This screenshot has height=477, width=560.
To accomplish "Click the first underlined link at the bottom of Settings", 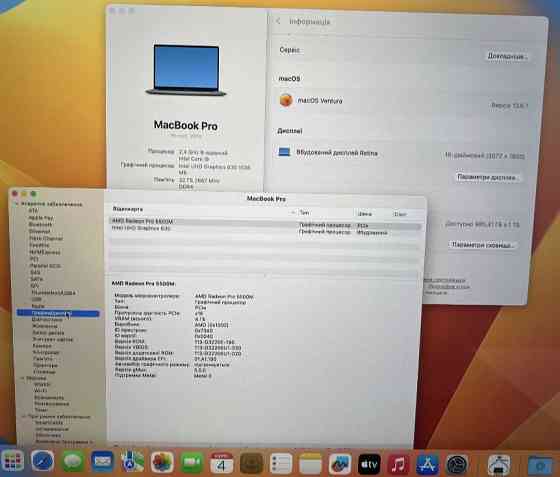I will [444, 280].
